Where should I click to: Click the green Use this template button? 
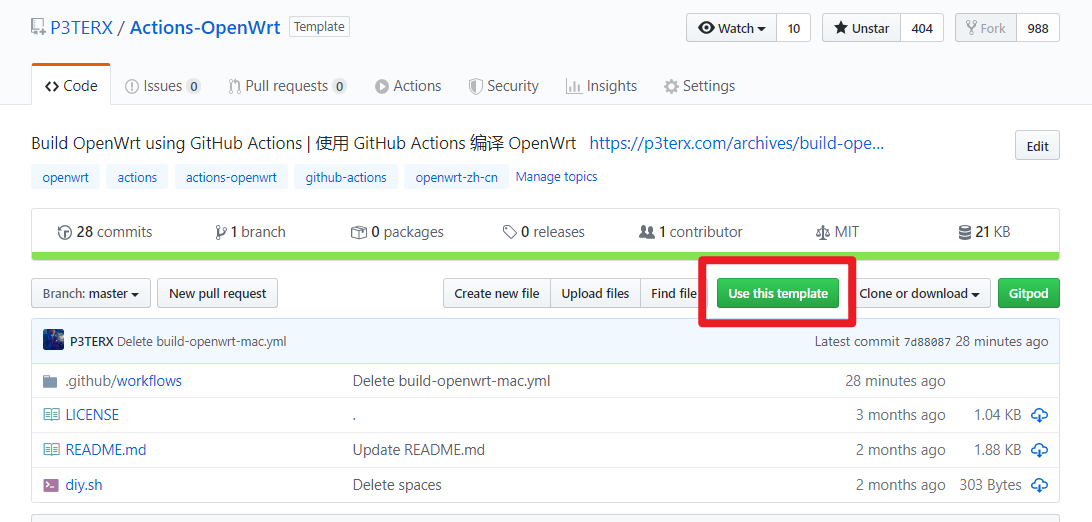pos(778,294)
